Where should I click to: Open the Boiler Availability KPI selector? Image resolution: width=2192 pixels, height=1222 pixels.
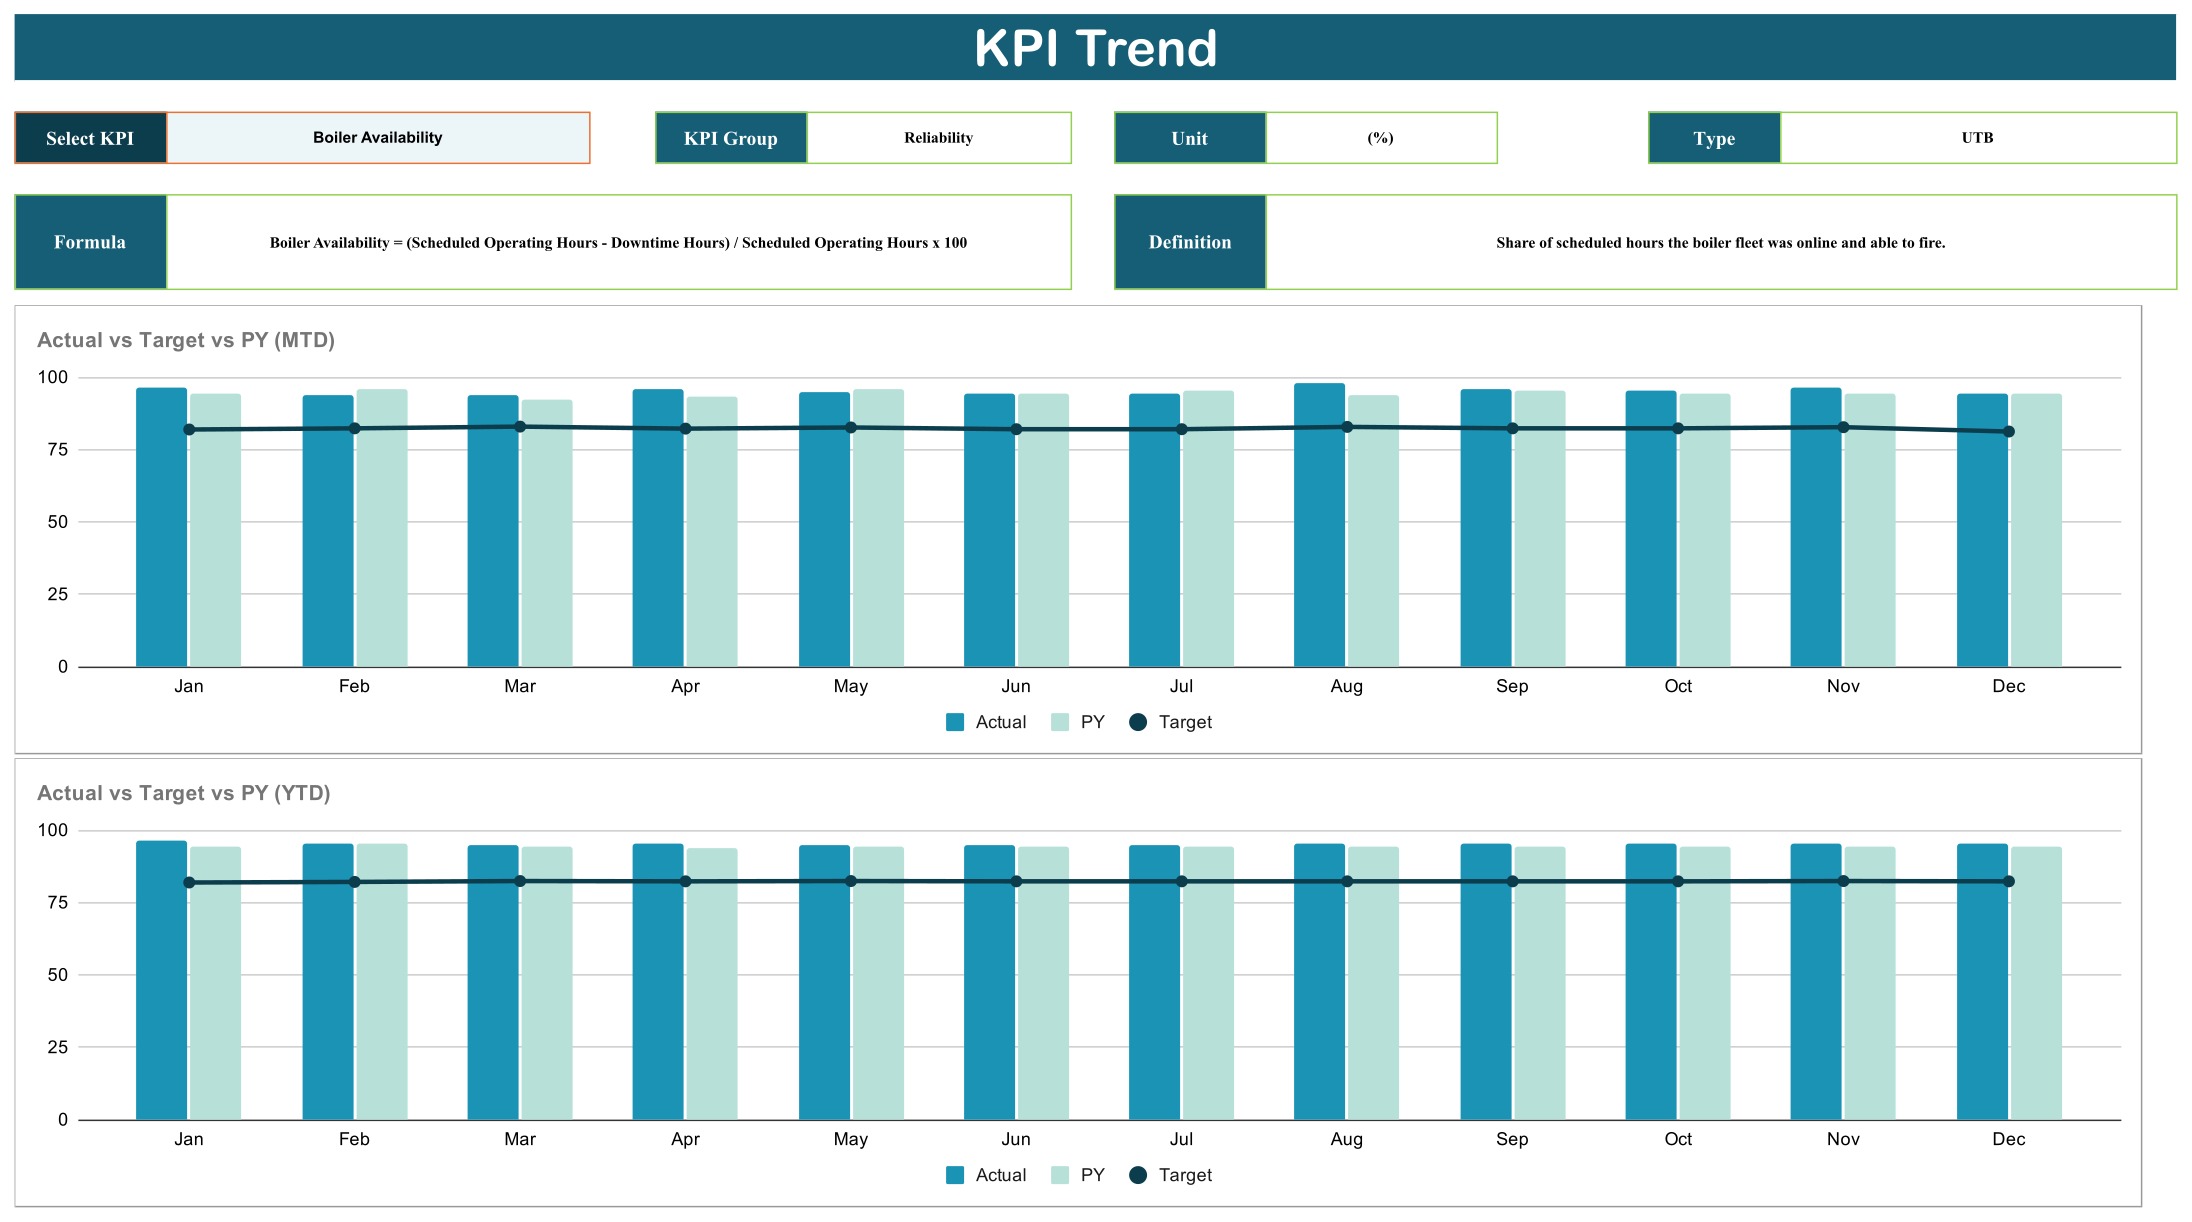(x=378, y=138)
